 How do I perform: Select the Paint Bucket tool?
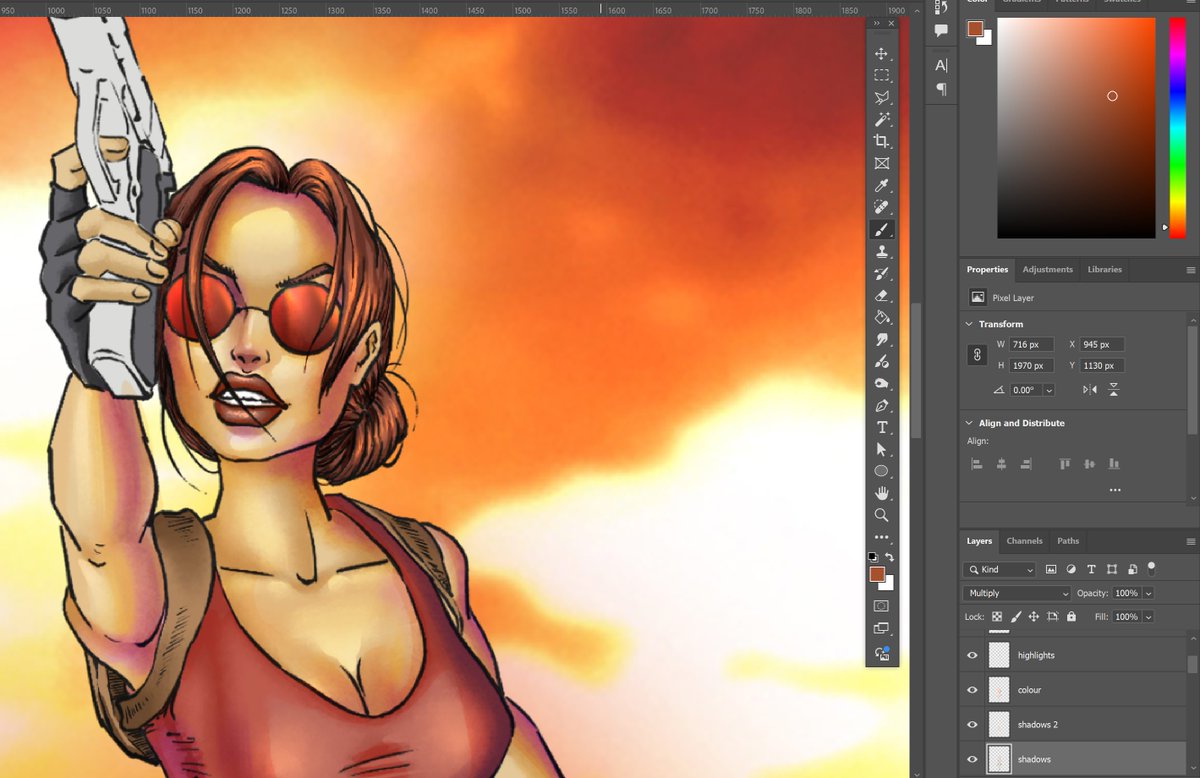[x=881, y=318]
